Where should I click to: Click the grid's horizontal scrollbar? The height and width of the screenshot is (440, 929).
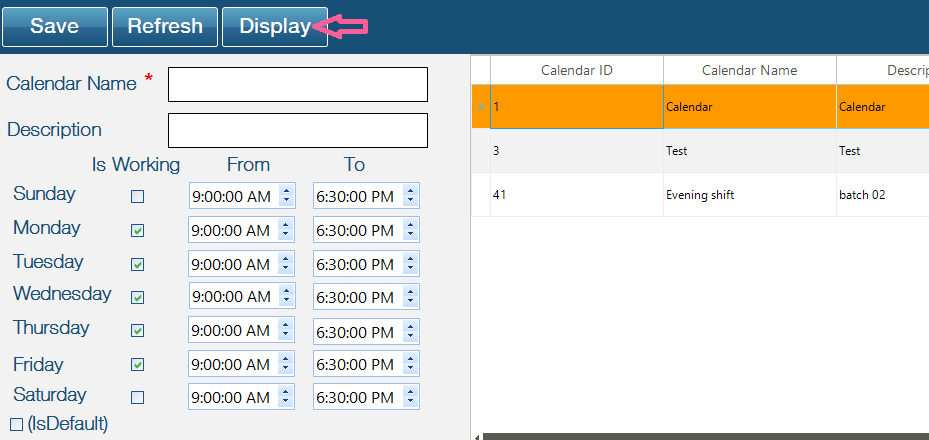[x=700, y=436]
